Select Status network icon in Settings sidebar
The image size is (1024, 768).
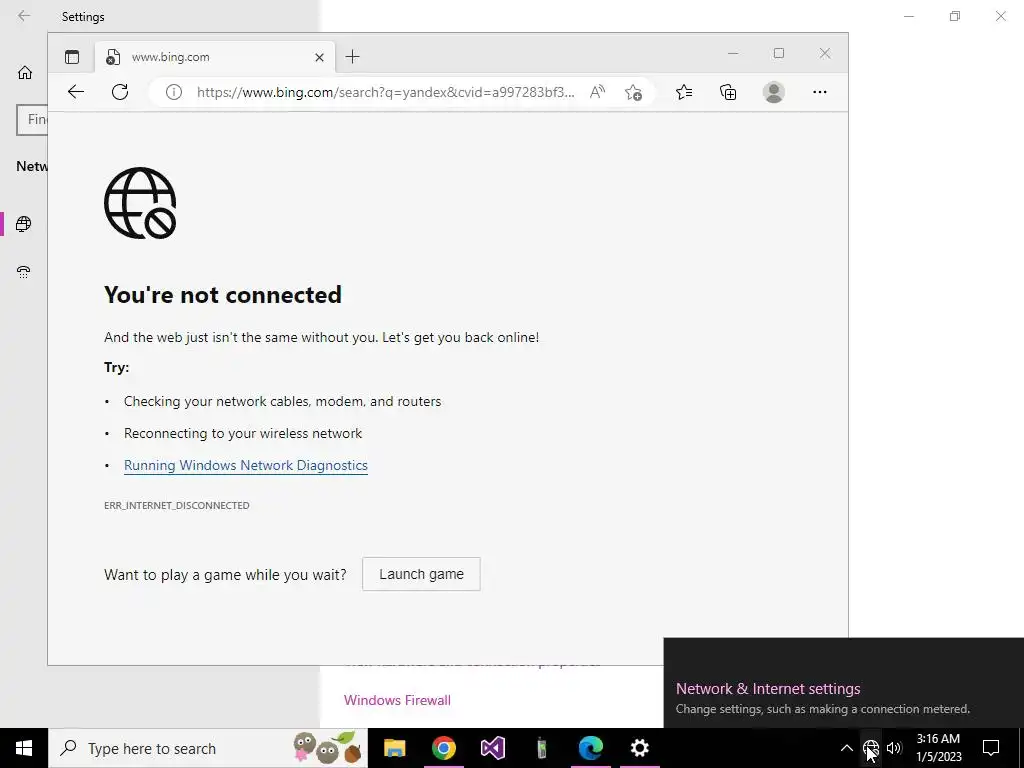(x=24, y=224)
